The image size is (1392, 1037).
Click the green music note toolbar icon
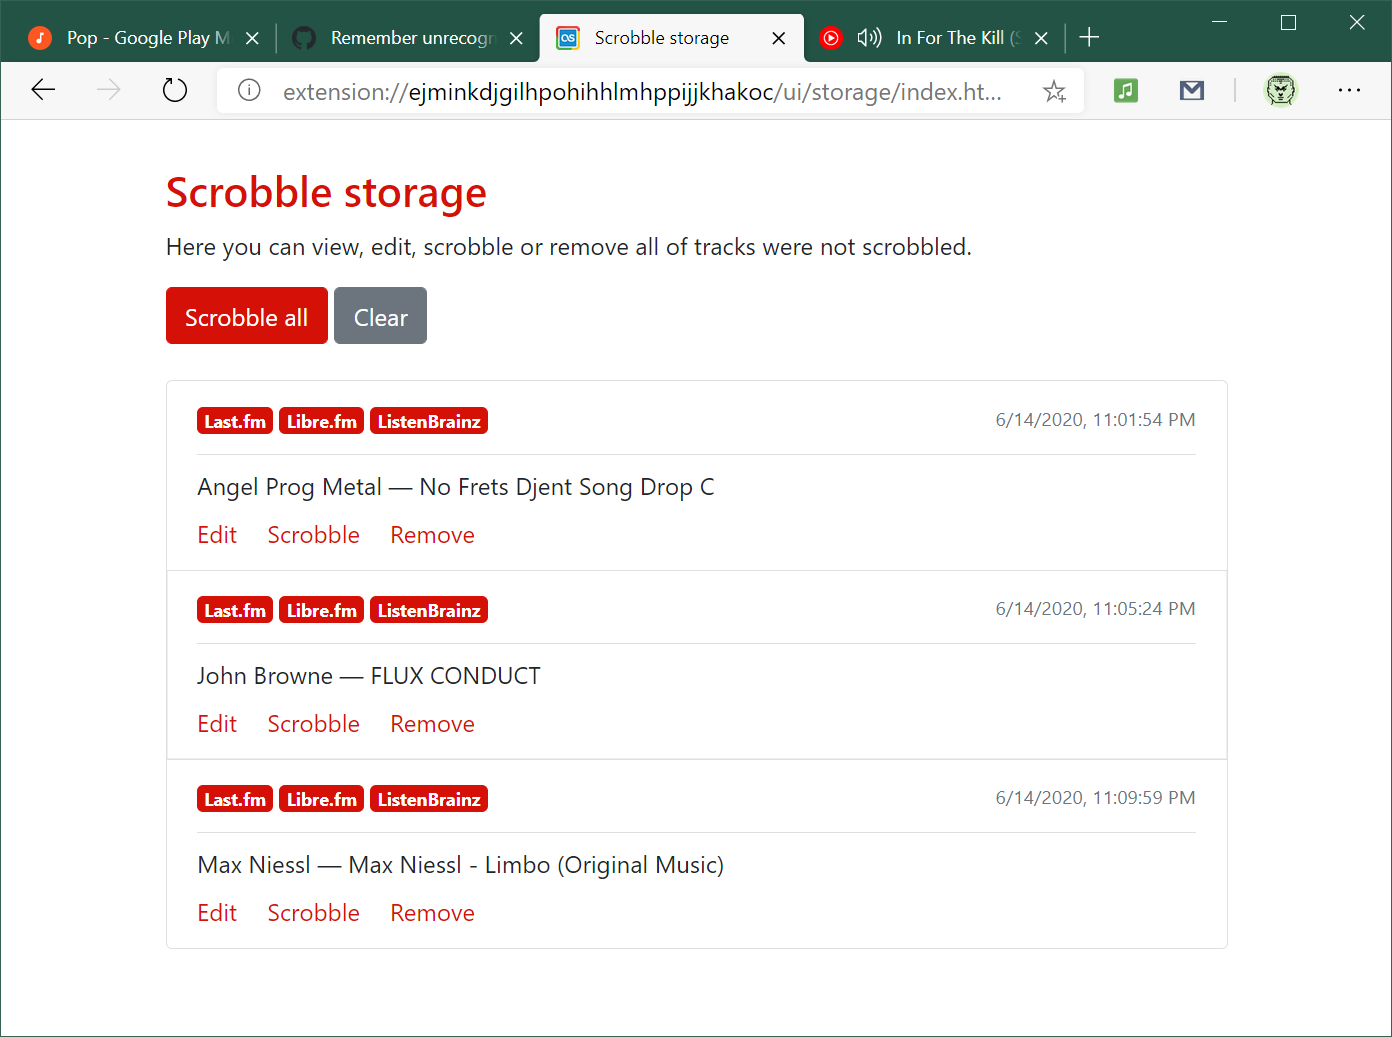(1125, 90)
